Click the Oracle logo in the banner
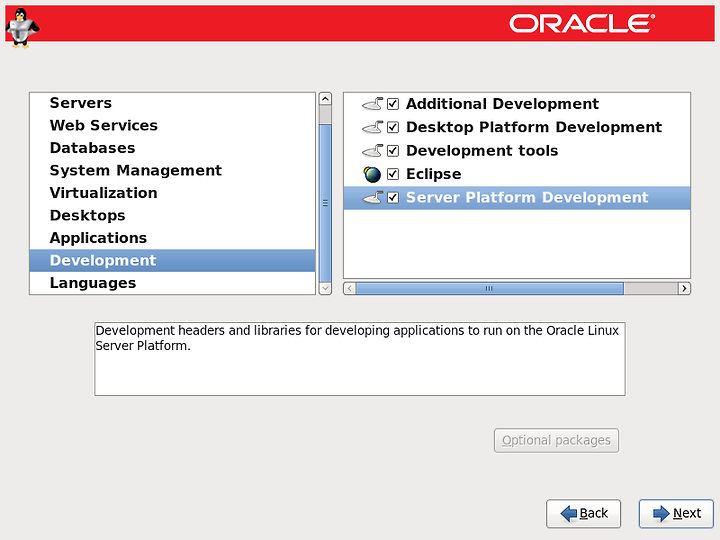 pos(582,23)
